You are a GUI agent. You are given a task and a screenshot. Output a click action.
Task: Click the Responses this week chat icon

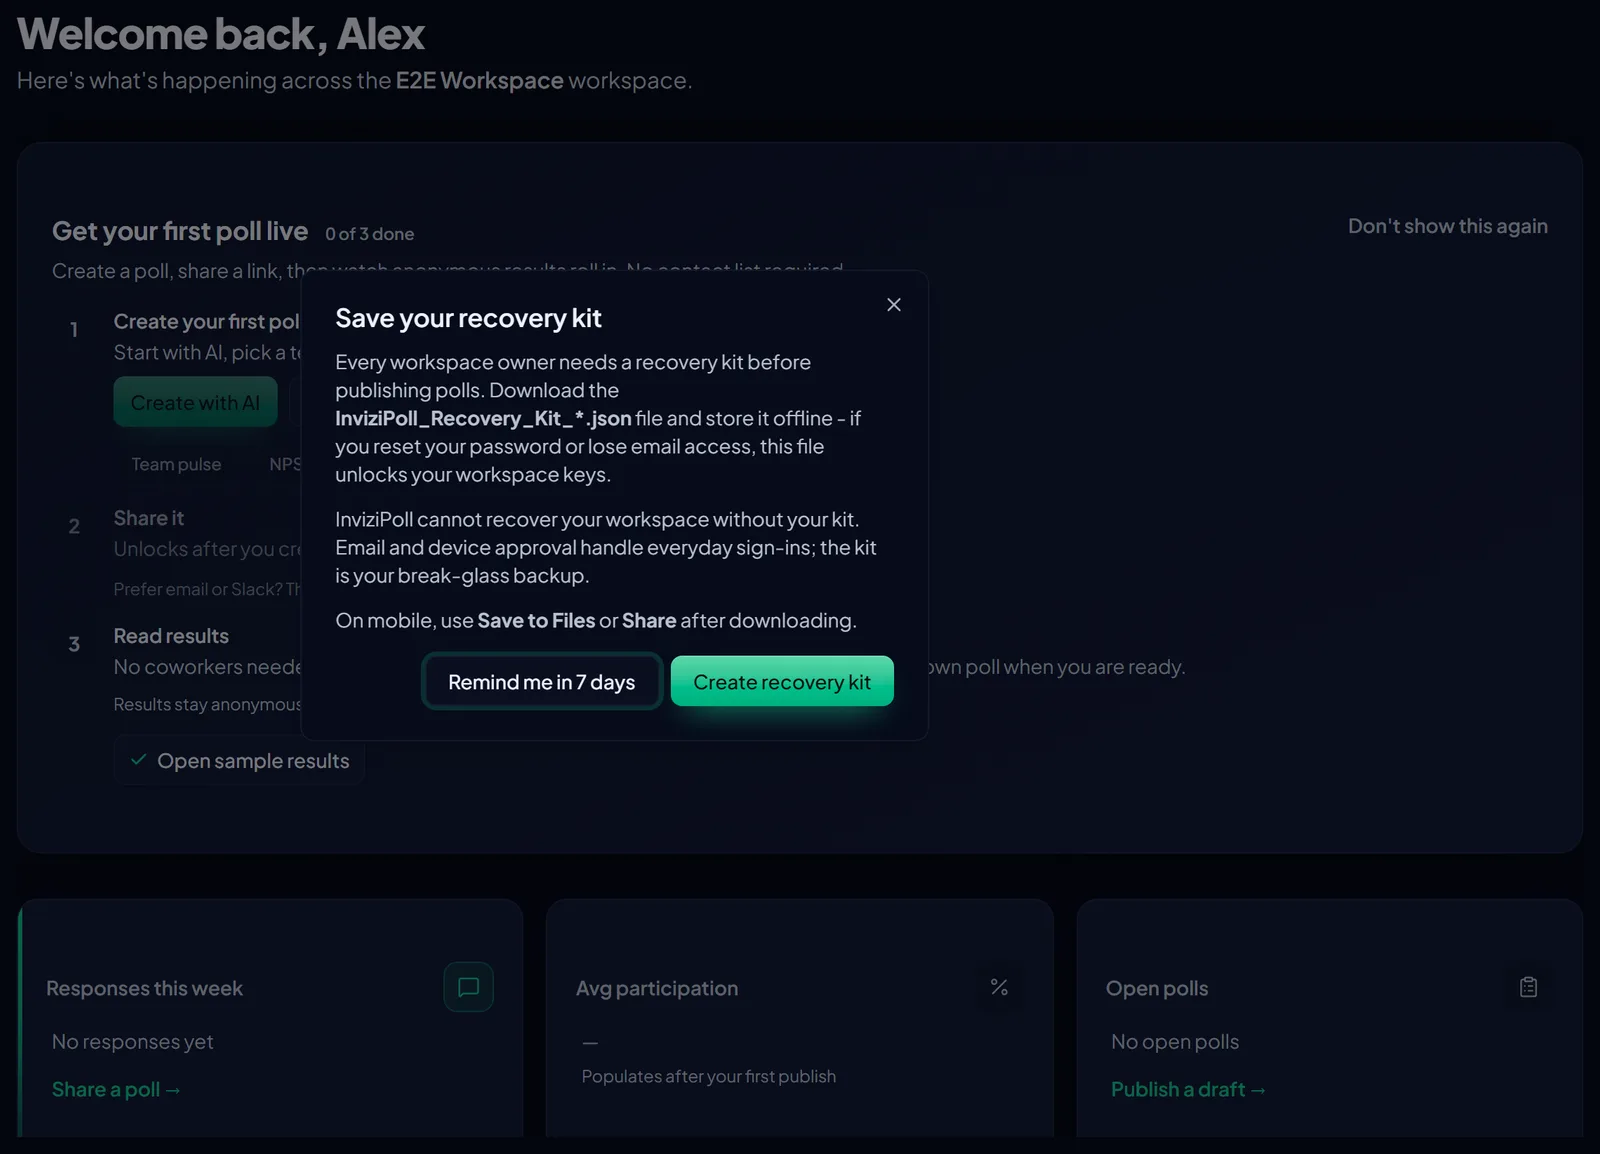coord(468,987)
